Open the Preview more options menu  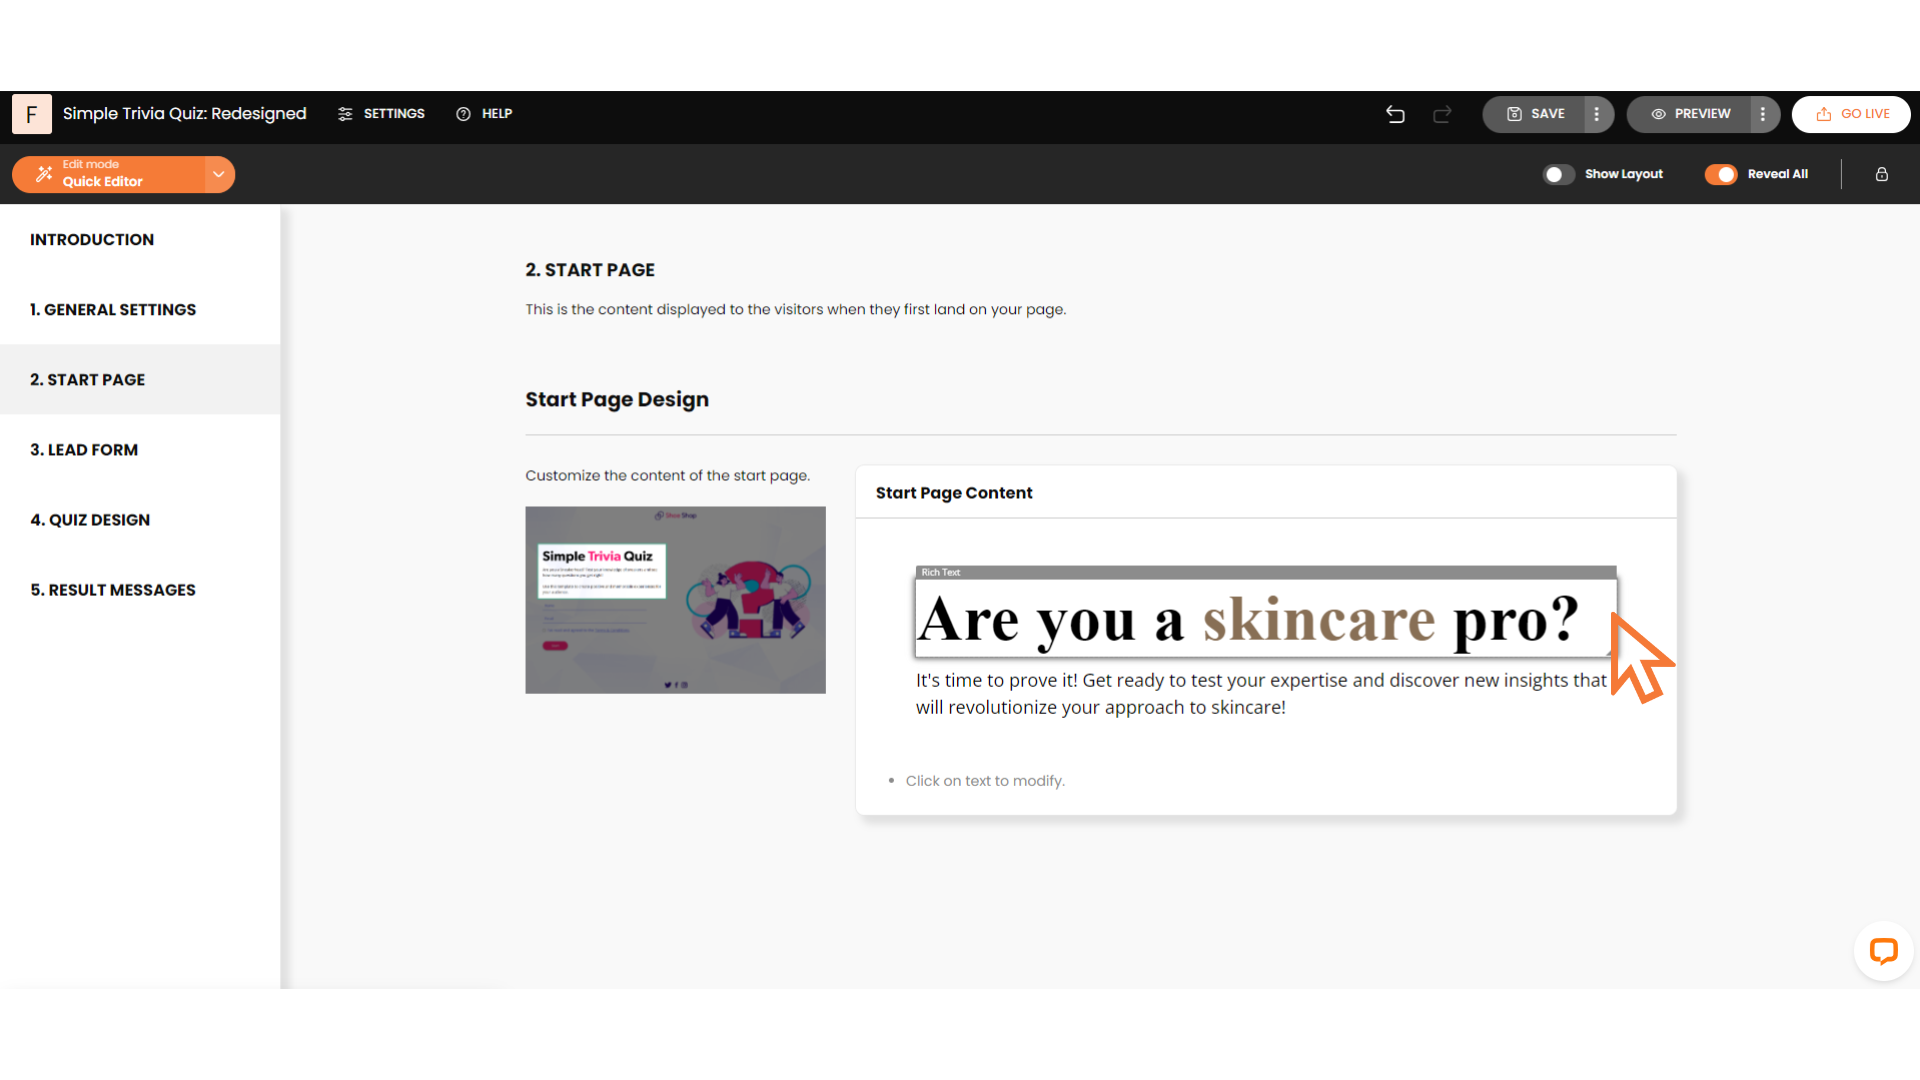click(x=1763, y=114)
